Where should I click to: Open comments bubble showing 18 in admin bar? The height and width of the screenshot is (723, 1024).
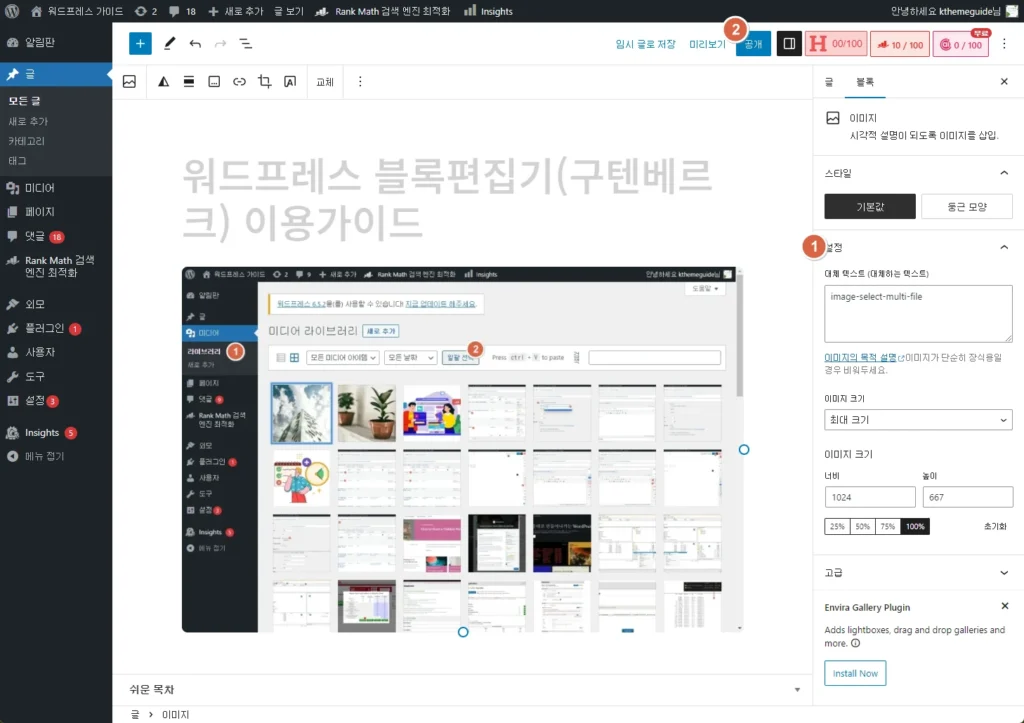[x=182, y=11]
